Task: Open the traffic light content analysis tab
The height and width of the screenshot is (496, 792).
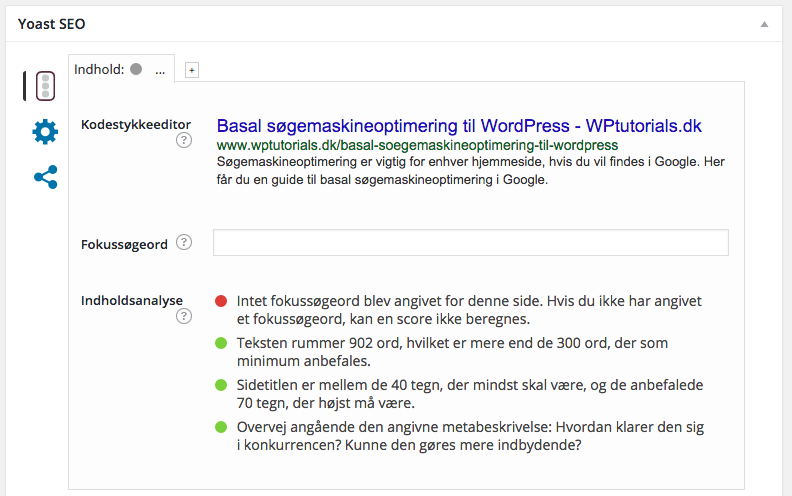Action: [45, 86]
